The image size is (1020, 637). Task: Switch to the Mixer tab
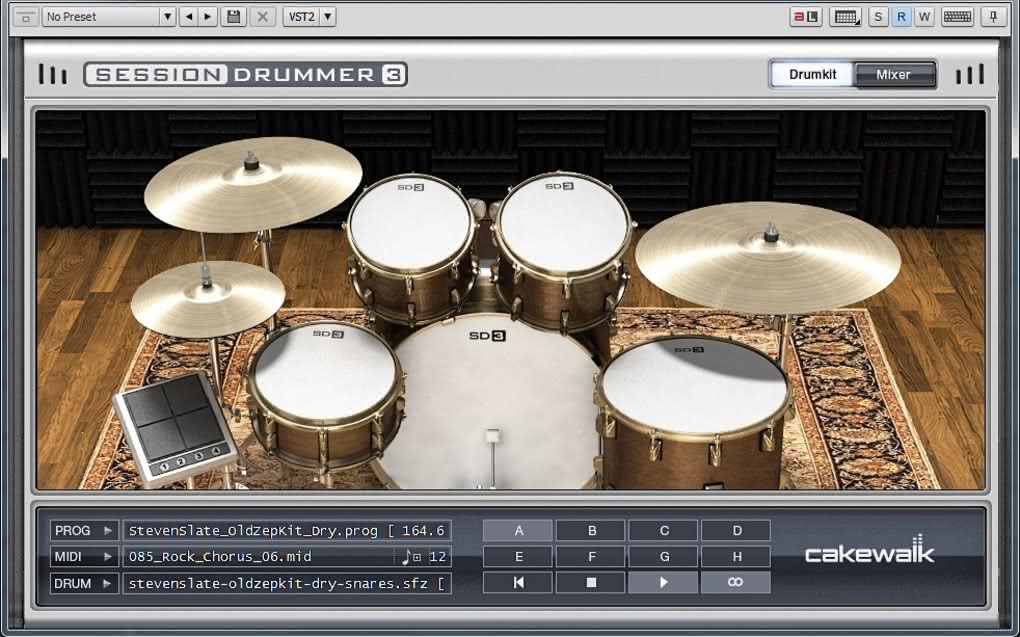pyautogui.click(x=893, y=74)
